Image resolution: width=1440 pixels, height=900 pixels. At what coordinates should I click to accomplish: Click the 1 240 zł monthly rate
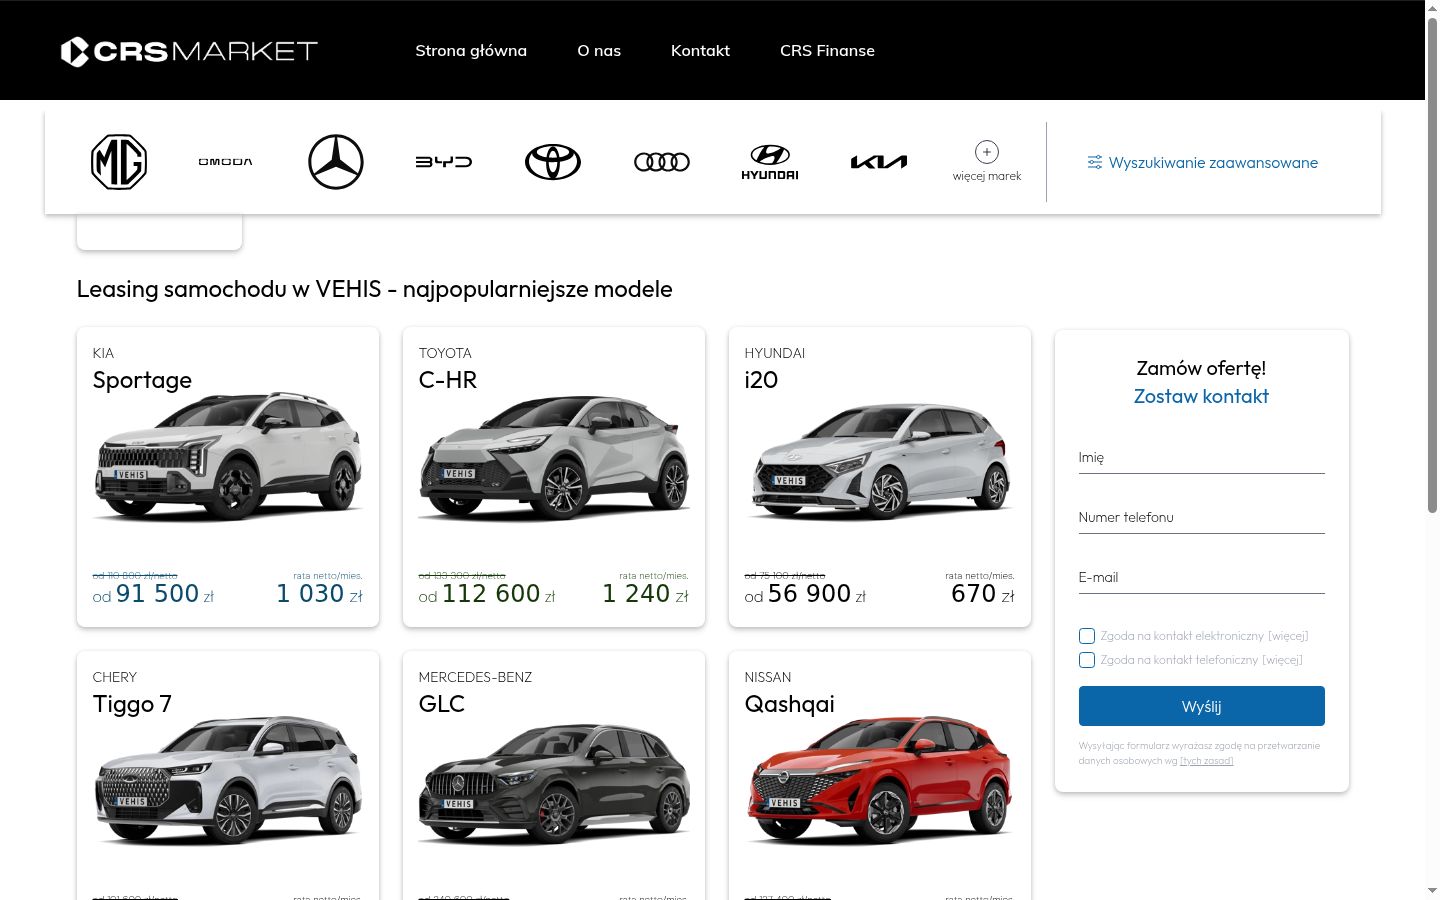(645, 594)
